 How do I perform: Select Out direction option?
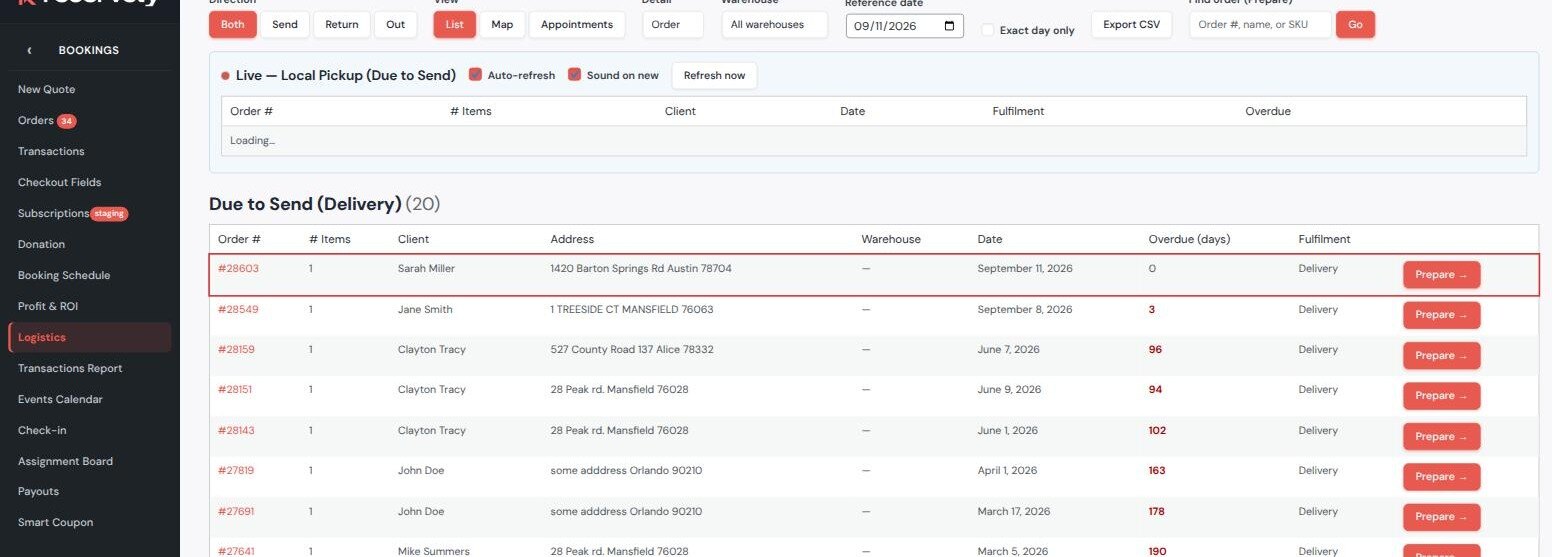[x=396, y=25]
